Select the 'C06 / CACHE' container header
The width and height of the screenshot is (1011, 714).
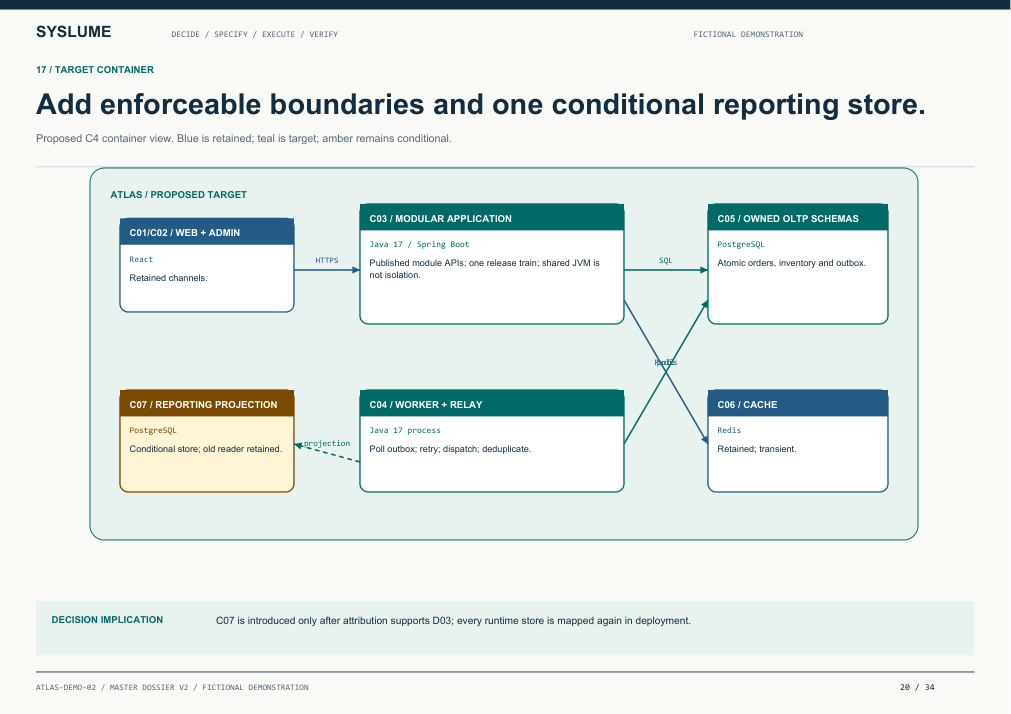pos(798,404)
